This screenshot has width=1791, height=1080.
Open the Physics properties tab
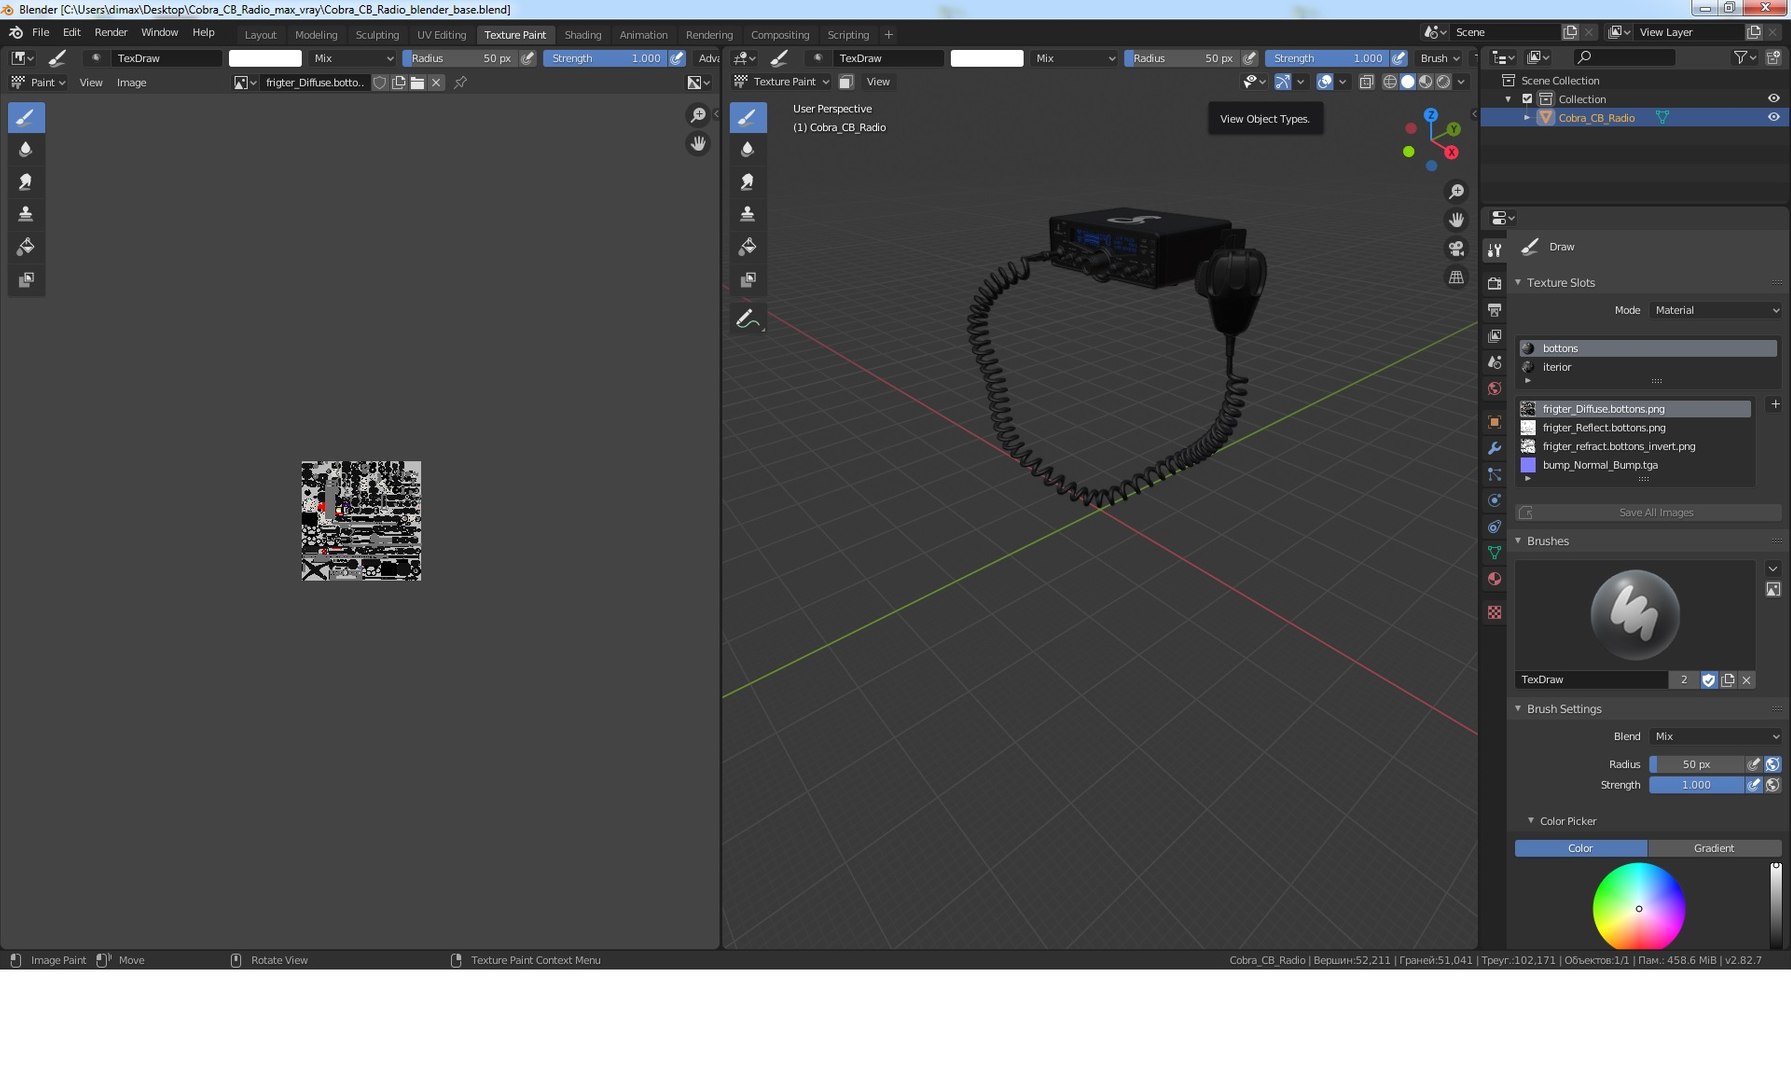[x=1494, y=500]
